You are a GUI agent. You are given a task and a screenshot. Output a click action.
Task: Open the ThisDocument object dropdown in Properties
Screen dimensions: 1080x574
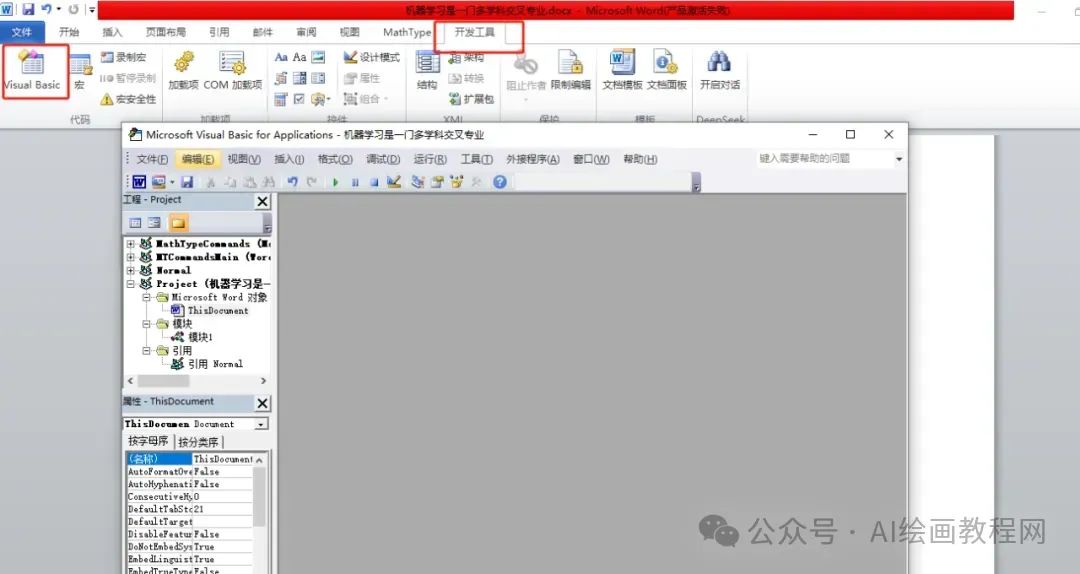tap(261, 424)
